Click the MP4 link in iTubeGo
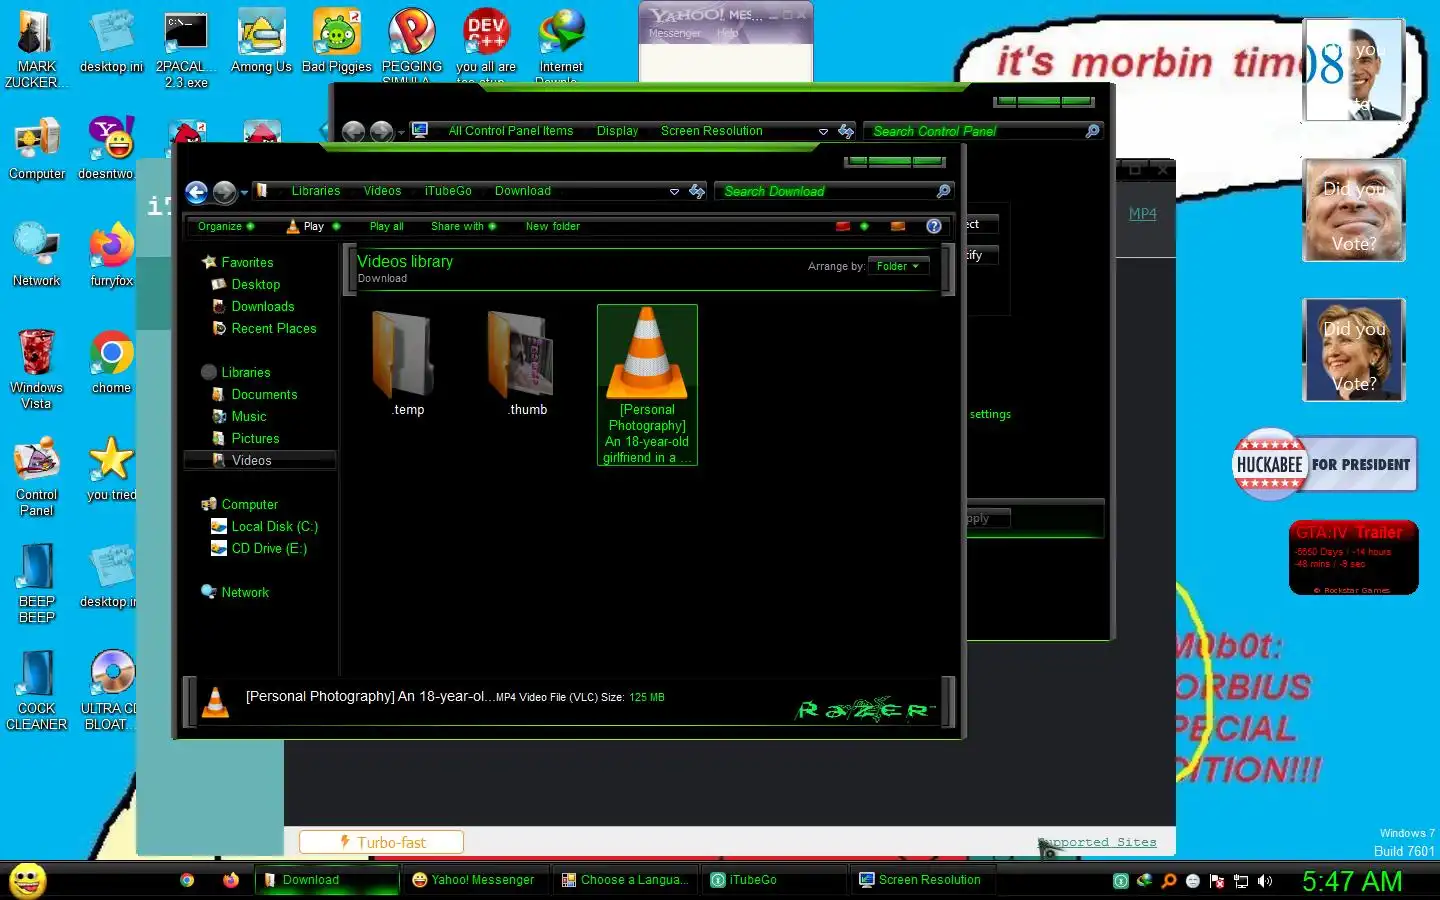The width and height of the screenshot is (1440, 900). coord(1143,214)
